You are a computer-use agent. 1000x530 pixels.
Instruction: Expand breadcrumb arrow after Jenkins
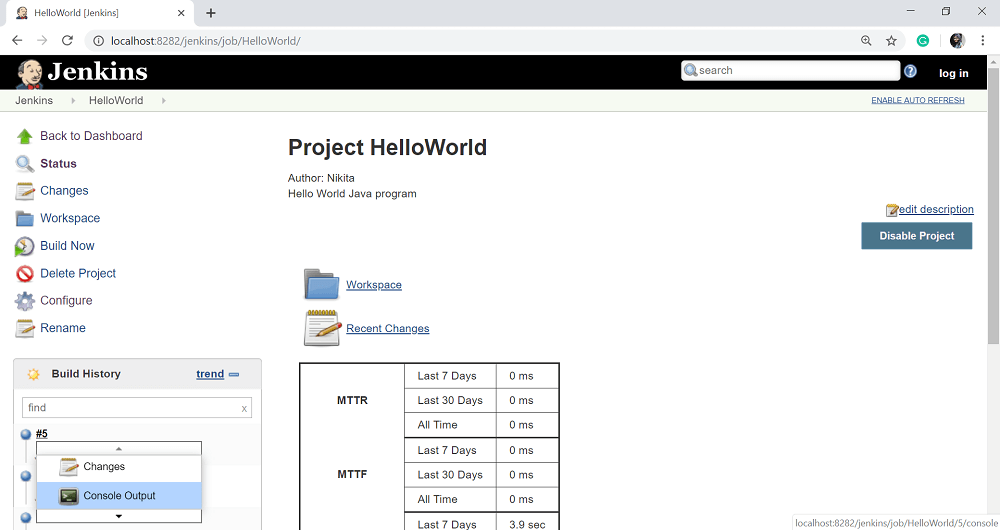point(73,101)
